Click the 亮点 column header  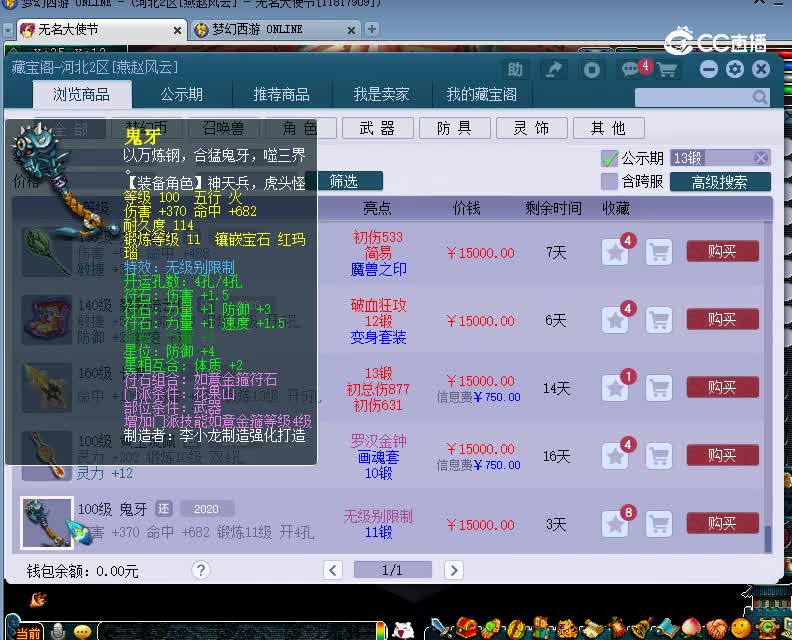pyautogui.click(x=377, y=208)
